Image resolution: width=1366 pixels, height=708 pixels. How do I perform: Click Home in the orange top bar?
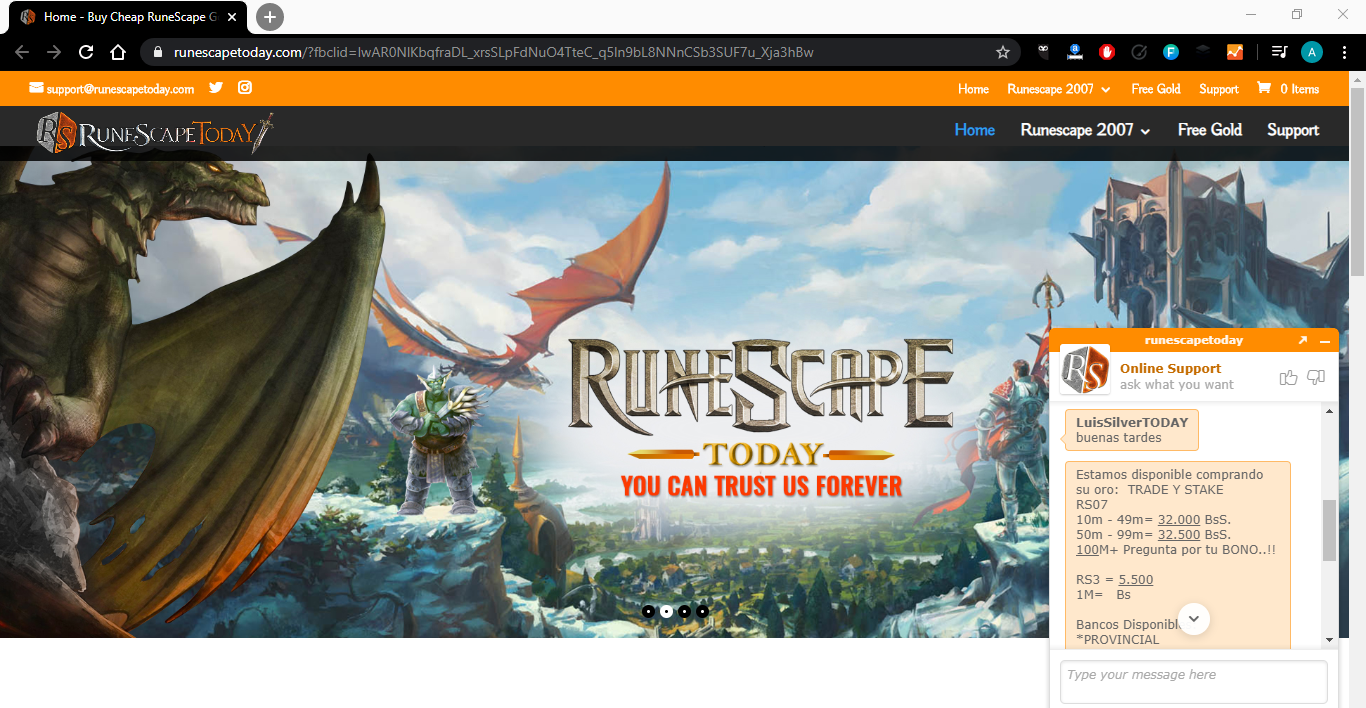pos(973,89)
